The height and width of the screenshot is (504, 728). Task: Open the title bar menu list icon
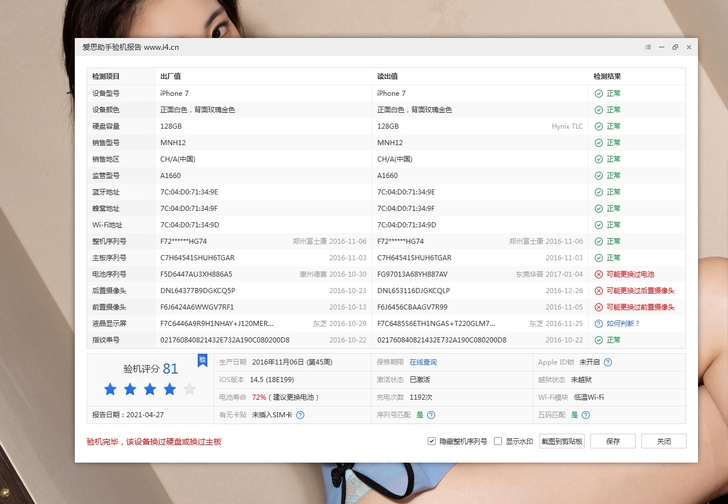[648, 47]
